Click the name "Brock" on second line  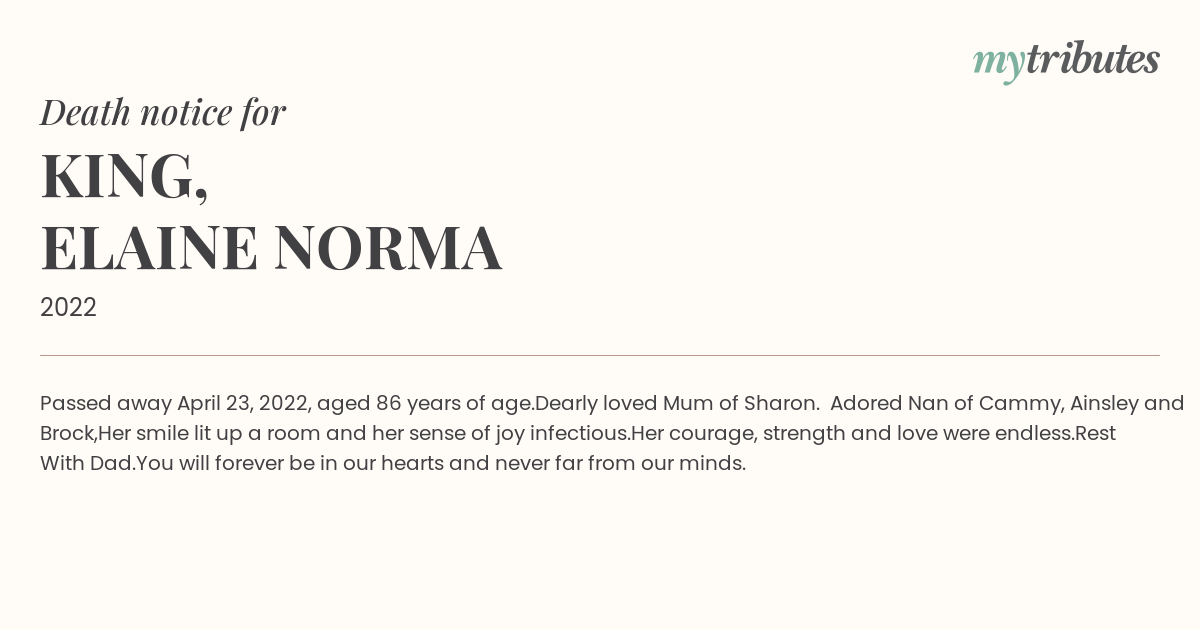[x=66, y=433]
